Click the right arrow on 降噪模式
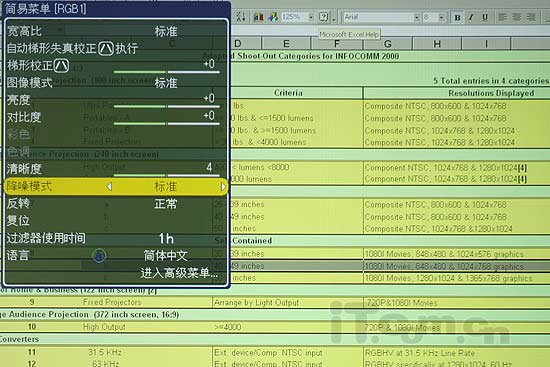550x367 pixels. tap(223, 187)
